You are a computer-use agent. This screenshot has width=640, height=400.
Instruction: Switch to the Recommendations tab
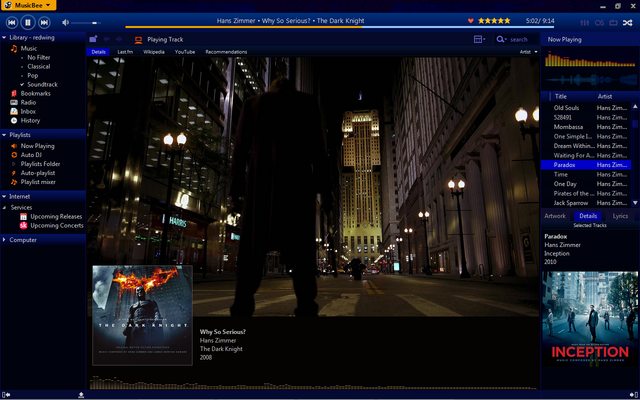coord(226,52)
